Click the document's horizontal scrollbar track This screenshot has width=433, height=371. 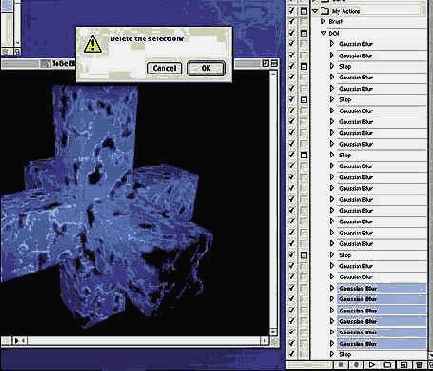143,341
